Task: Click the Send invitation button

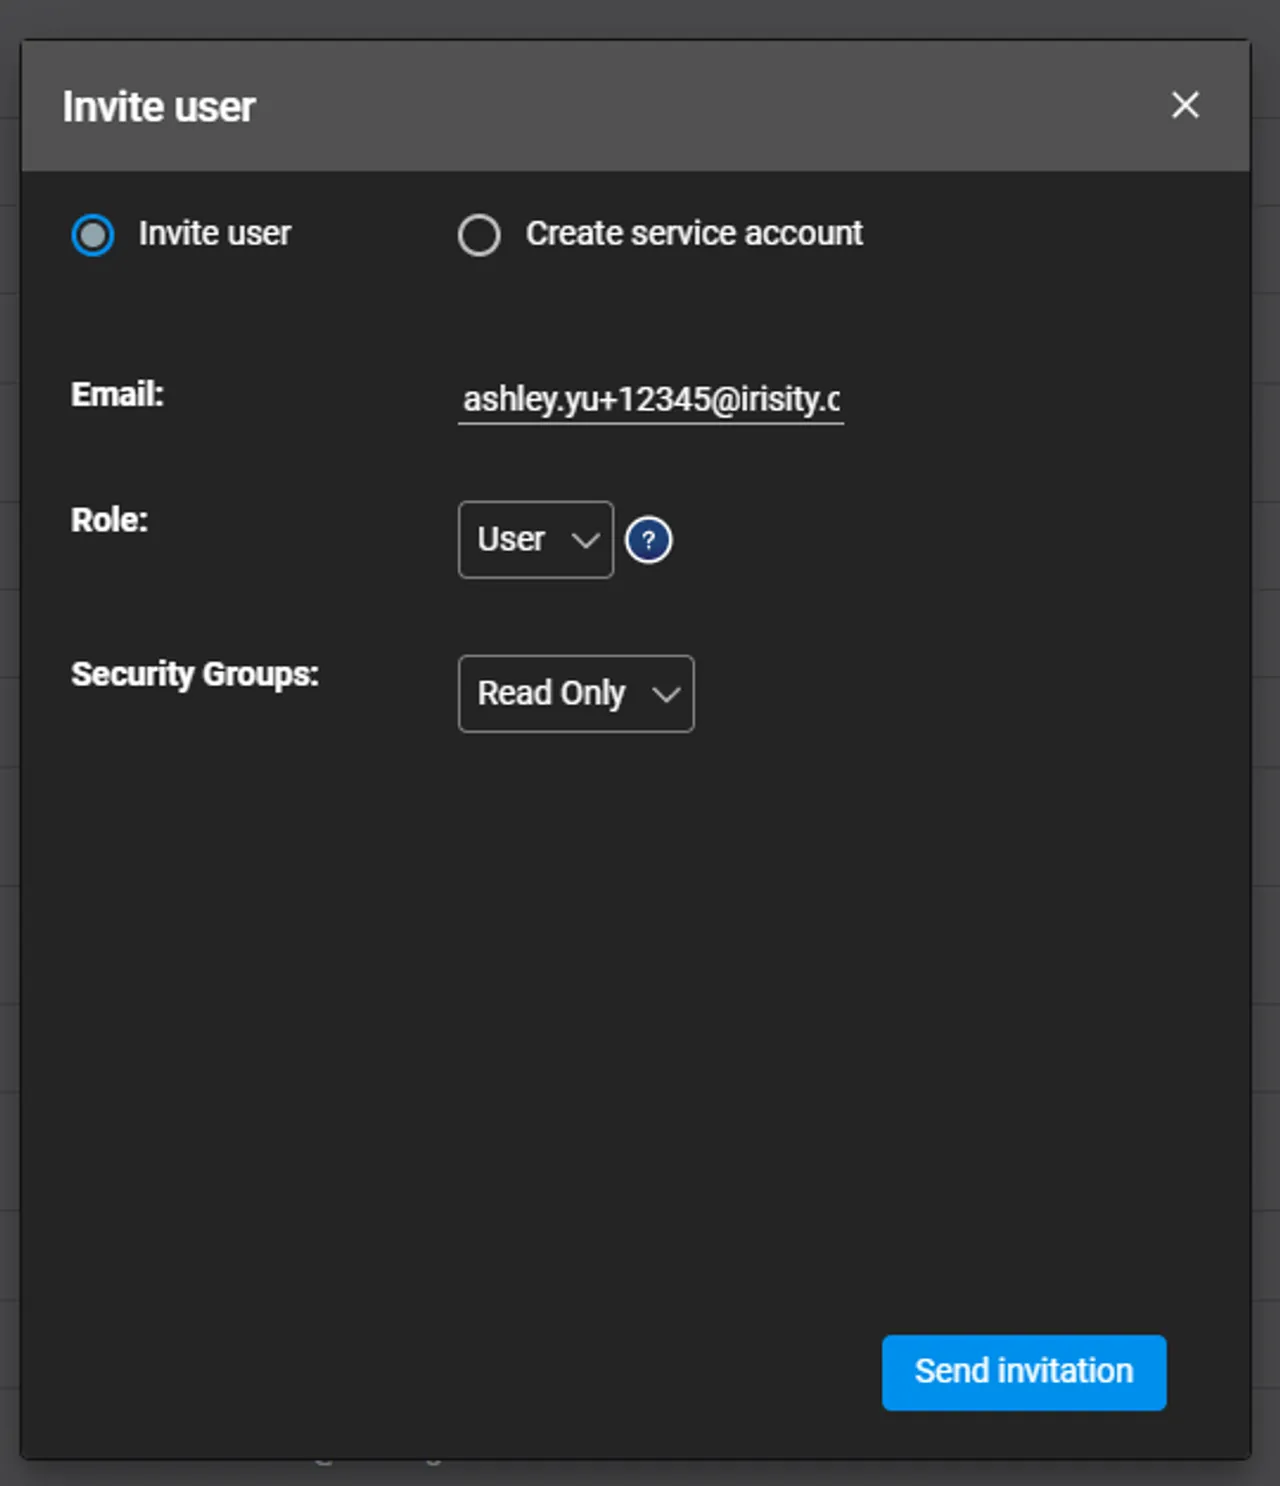Action: (x=1023, y=1372)
